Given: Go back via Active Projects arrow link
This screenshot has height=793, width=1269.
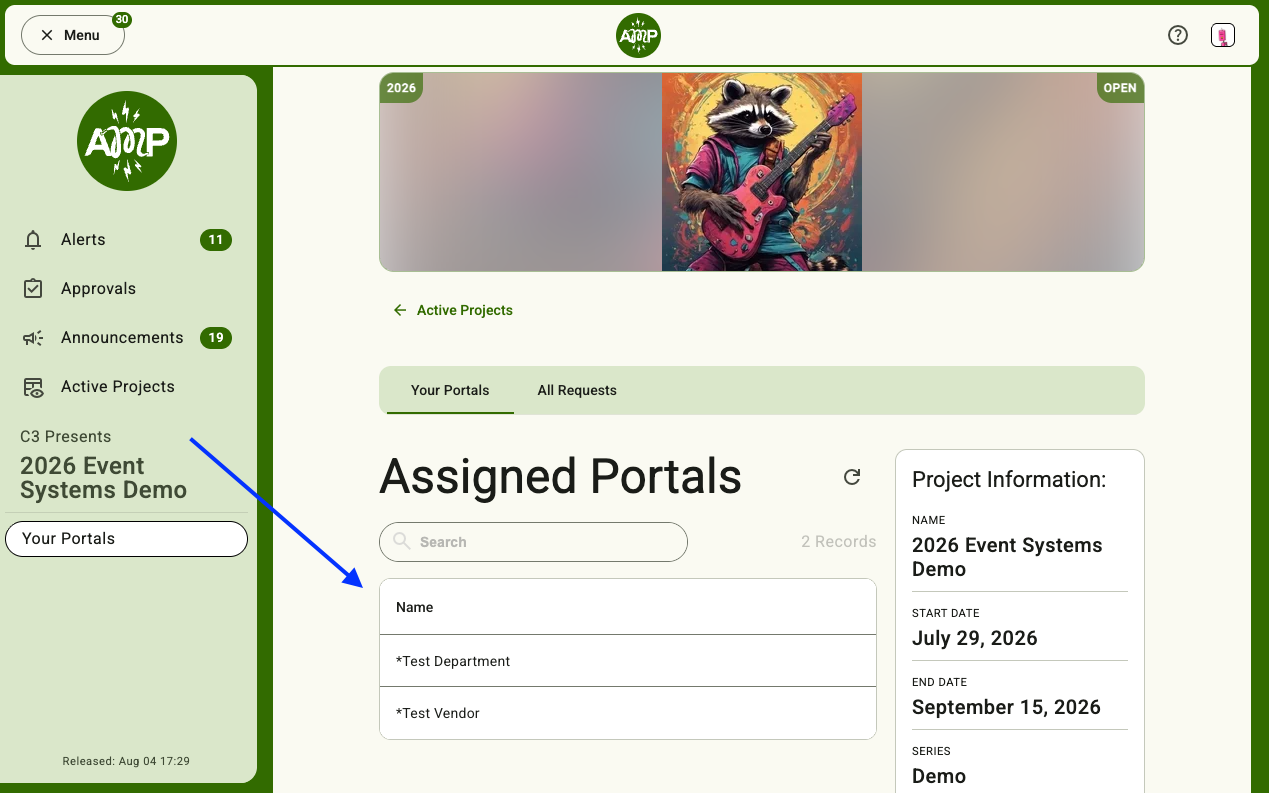Looking at the screenshot, I should (453, 310).
